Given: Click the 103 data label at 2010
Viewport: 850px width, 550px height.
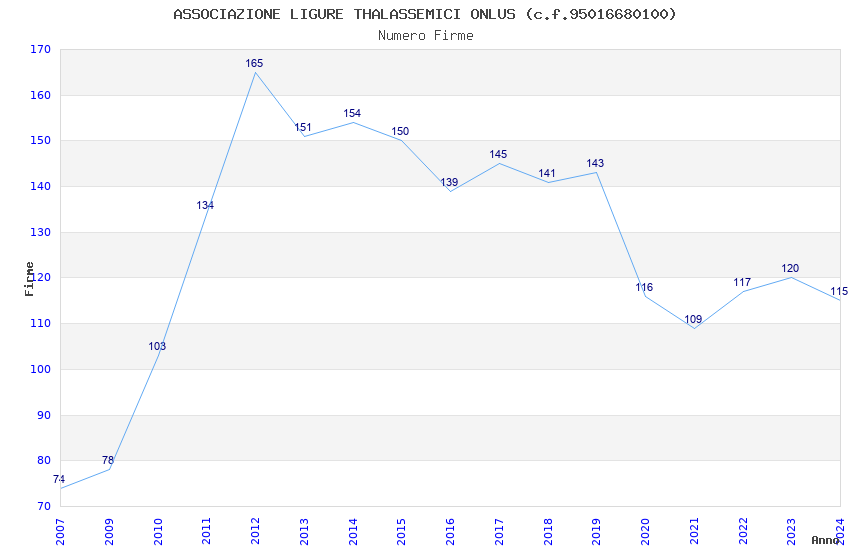Looking at the screenshot, I should coord(157,346).
